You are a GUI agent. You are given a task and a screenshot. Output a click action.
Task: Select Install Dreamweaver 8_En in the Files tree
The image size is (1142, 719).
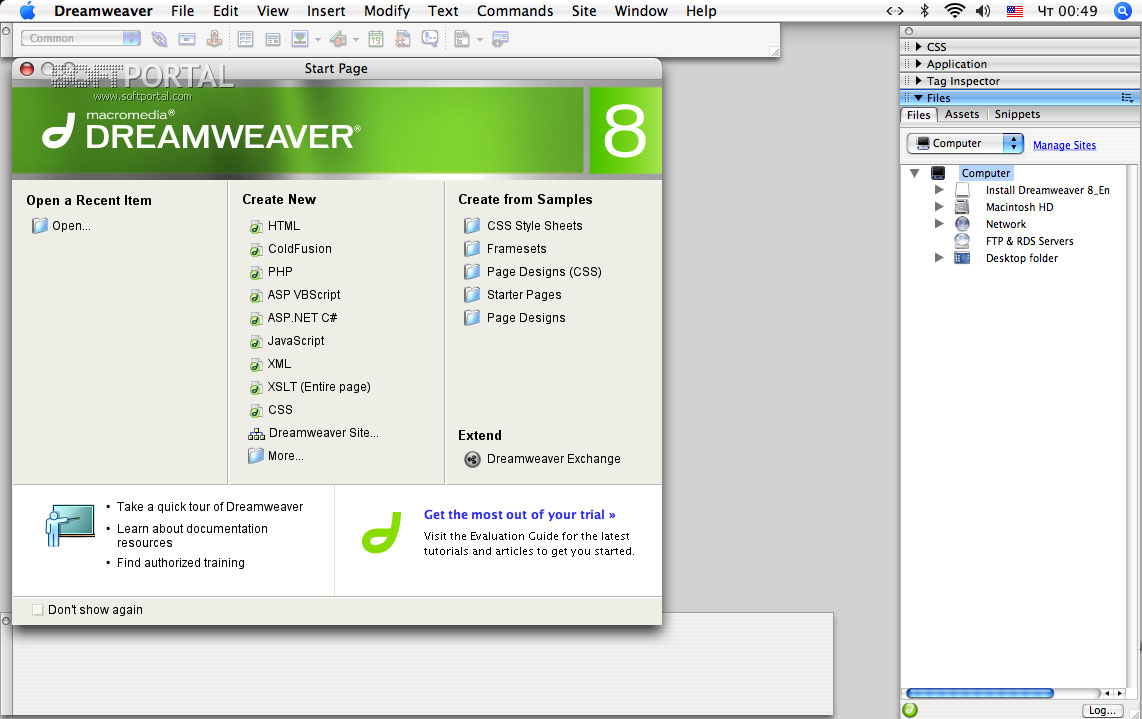coord(1047,190)
